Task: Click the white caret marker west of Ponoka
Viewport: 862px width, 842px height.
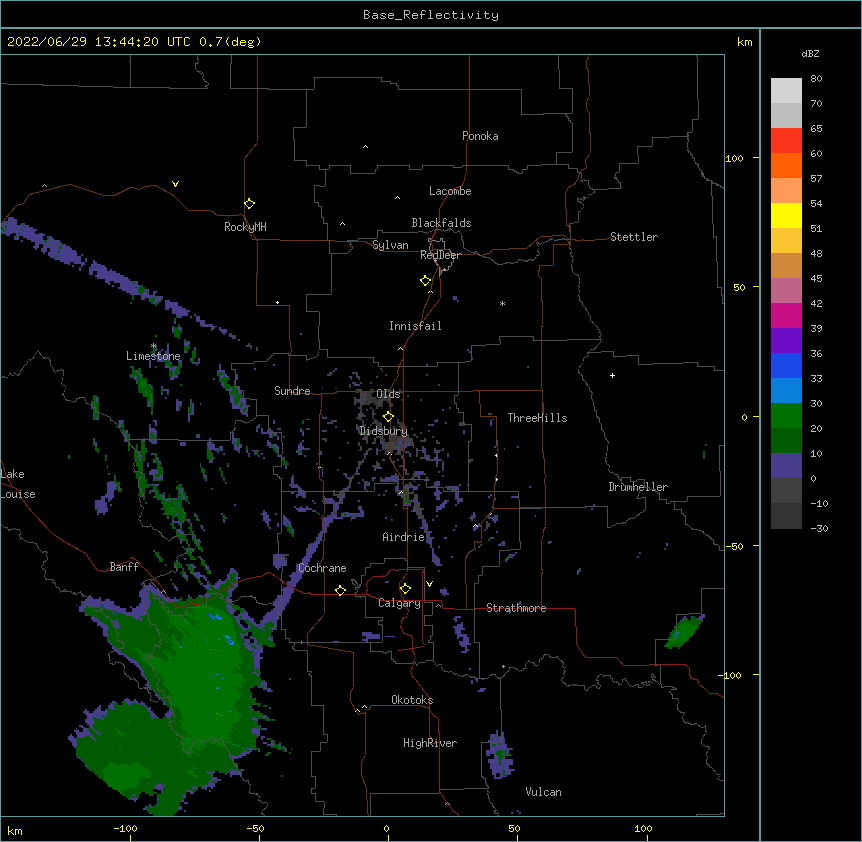Action: point(366,147)
